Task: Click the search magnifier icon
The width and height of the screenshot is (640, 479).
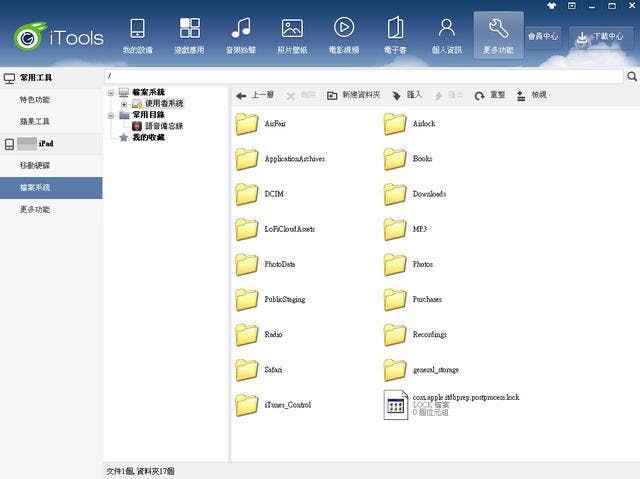Action: tap(631, 76)
